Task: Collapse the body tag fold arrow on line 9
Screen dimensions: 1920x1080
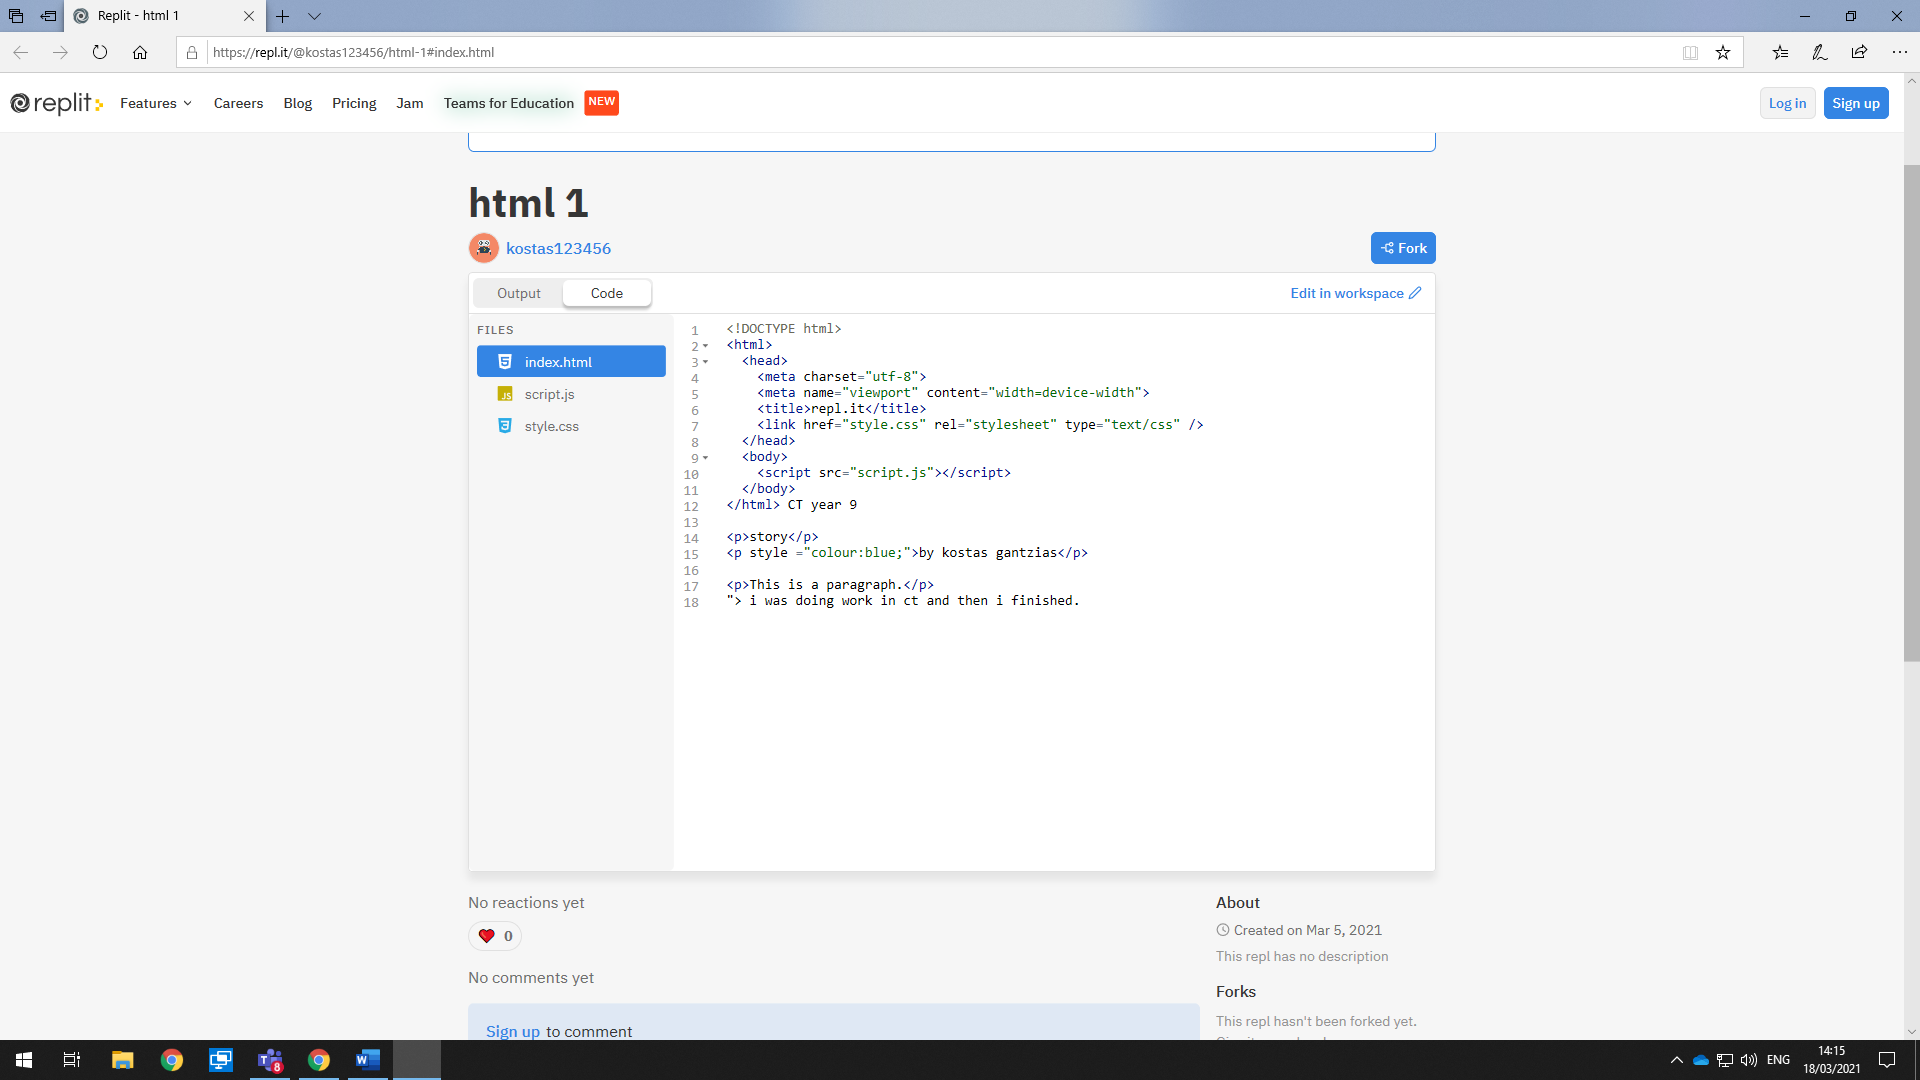Action: click(x=705, y=458)
